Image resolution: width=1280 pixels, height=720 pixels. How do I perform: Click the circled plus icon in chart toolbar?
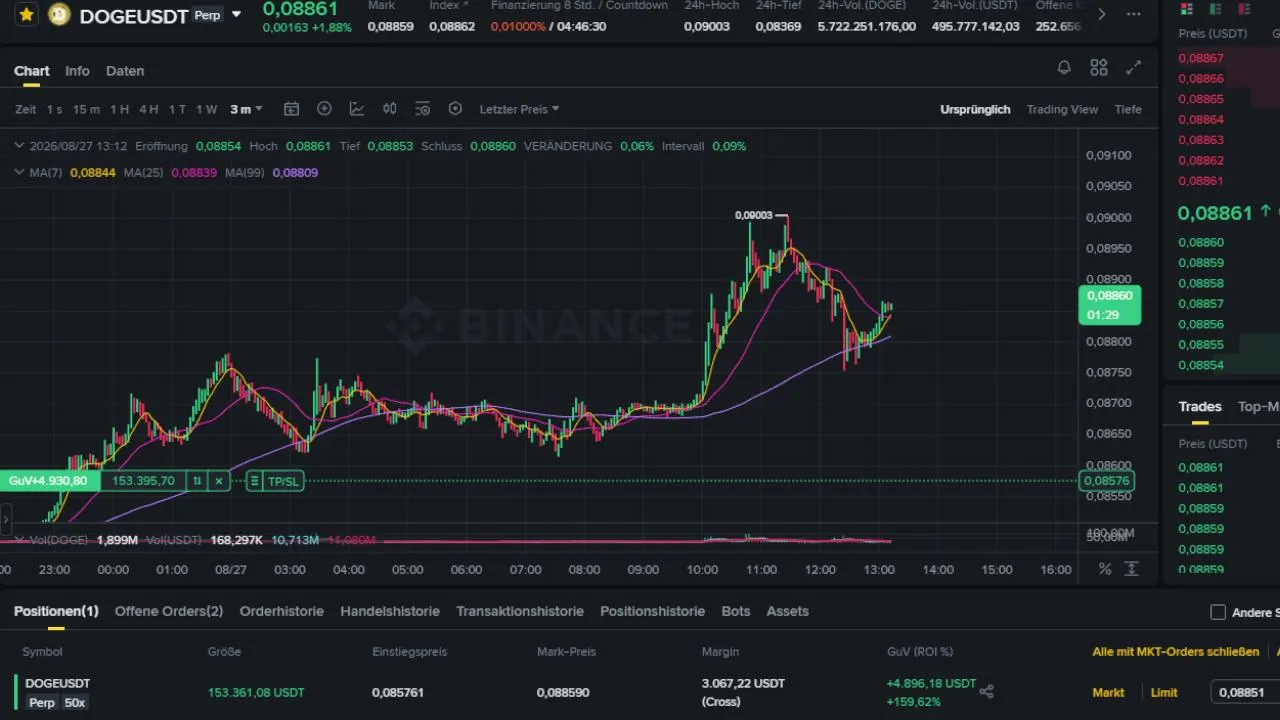324,109
